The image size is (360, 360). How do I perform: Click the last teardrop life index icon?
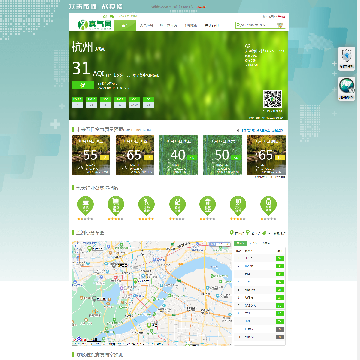[x=268, y=206]
